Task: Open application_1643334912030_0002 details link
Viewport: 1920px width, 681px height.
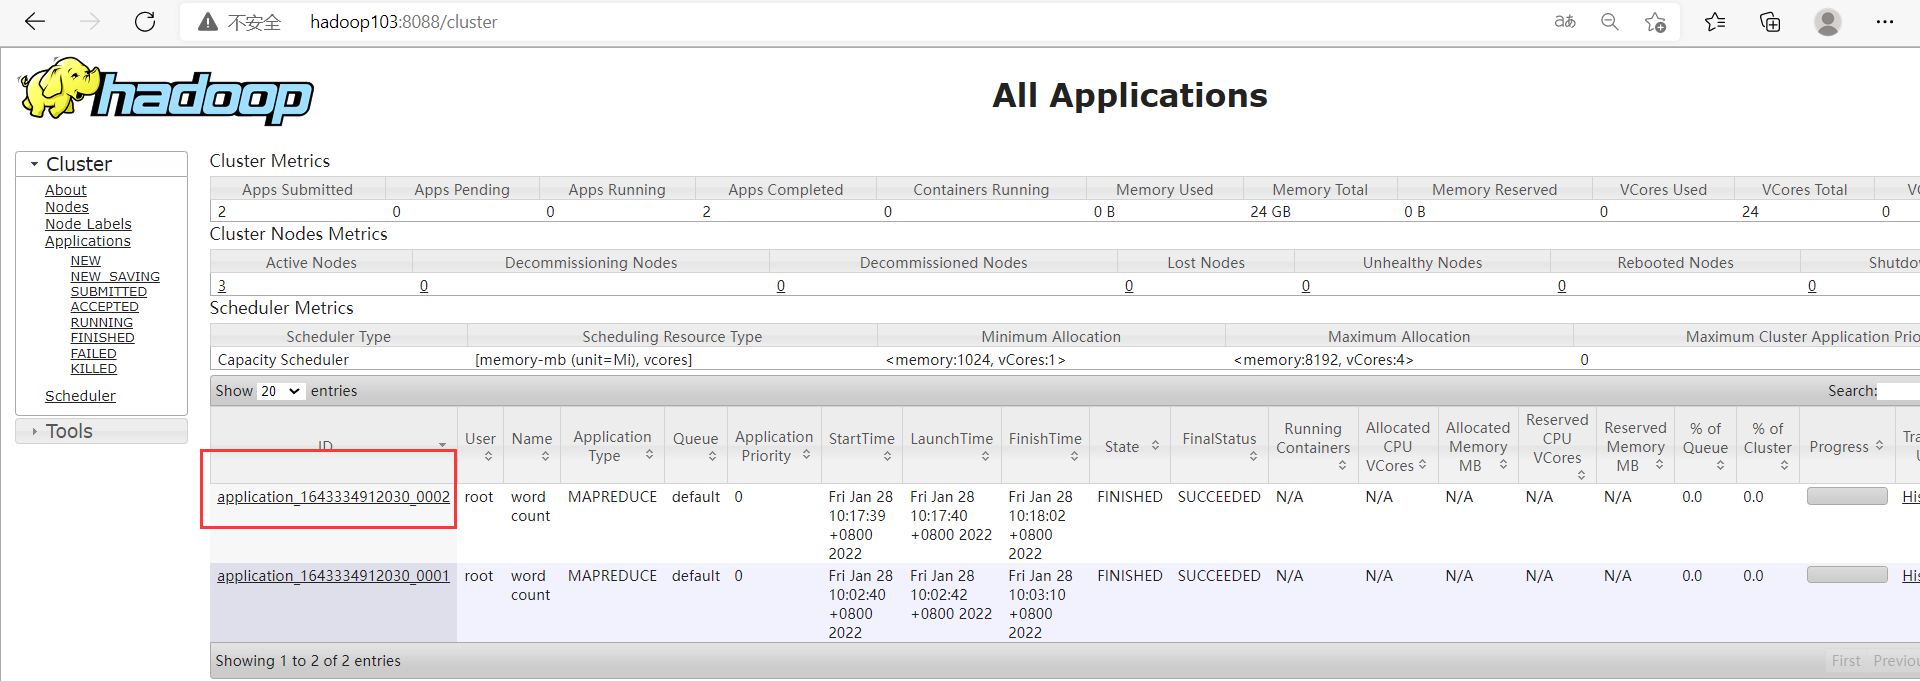Action: (333, 497)
